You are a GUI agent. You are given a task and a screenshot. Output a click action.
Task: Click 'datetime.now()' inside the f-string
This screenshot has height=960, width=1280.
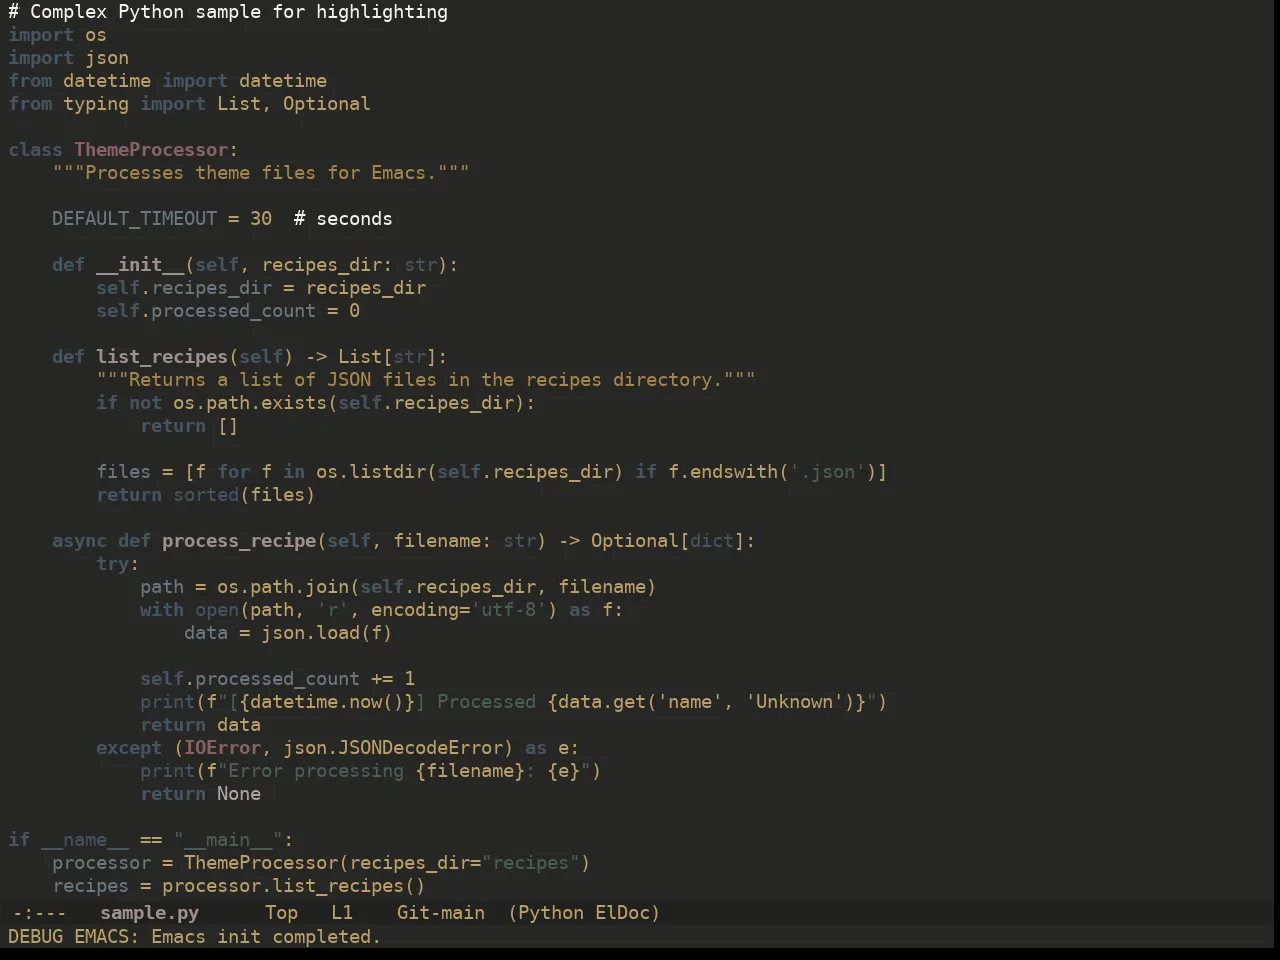coord(327,702)
